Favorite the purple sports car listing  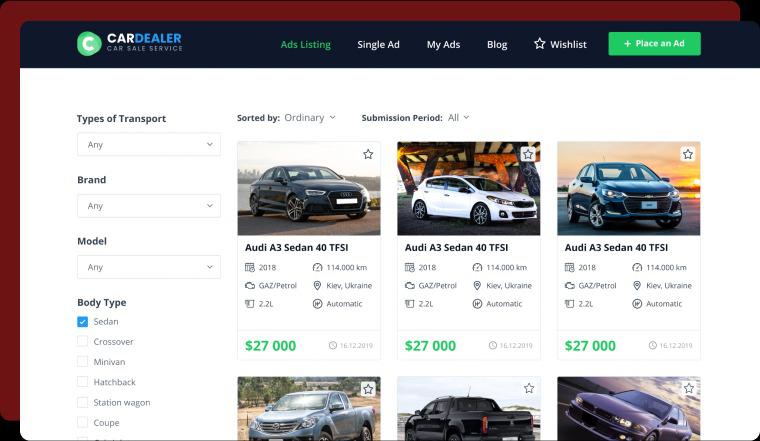pos(689,388)
